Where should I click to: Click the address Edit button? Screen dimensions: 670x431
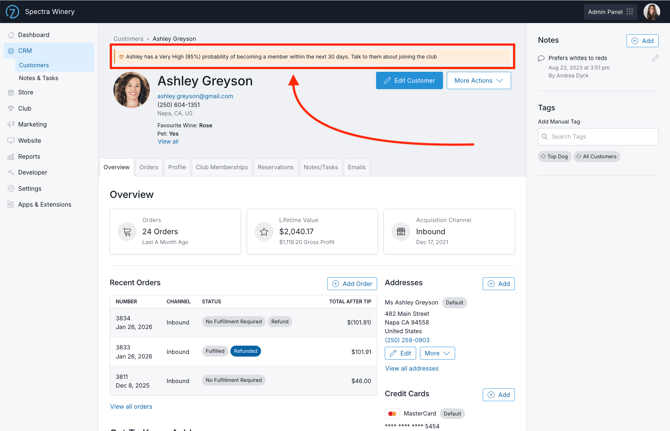[x=400, y=354]
